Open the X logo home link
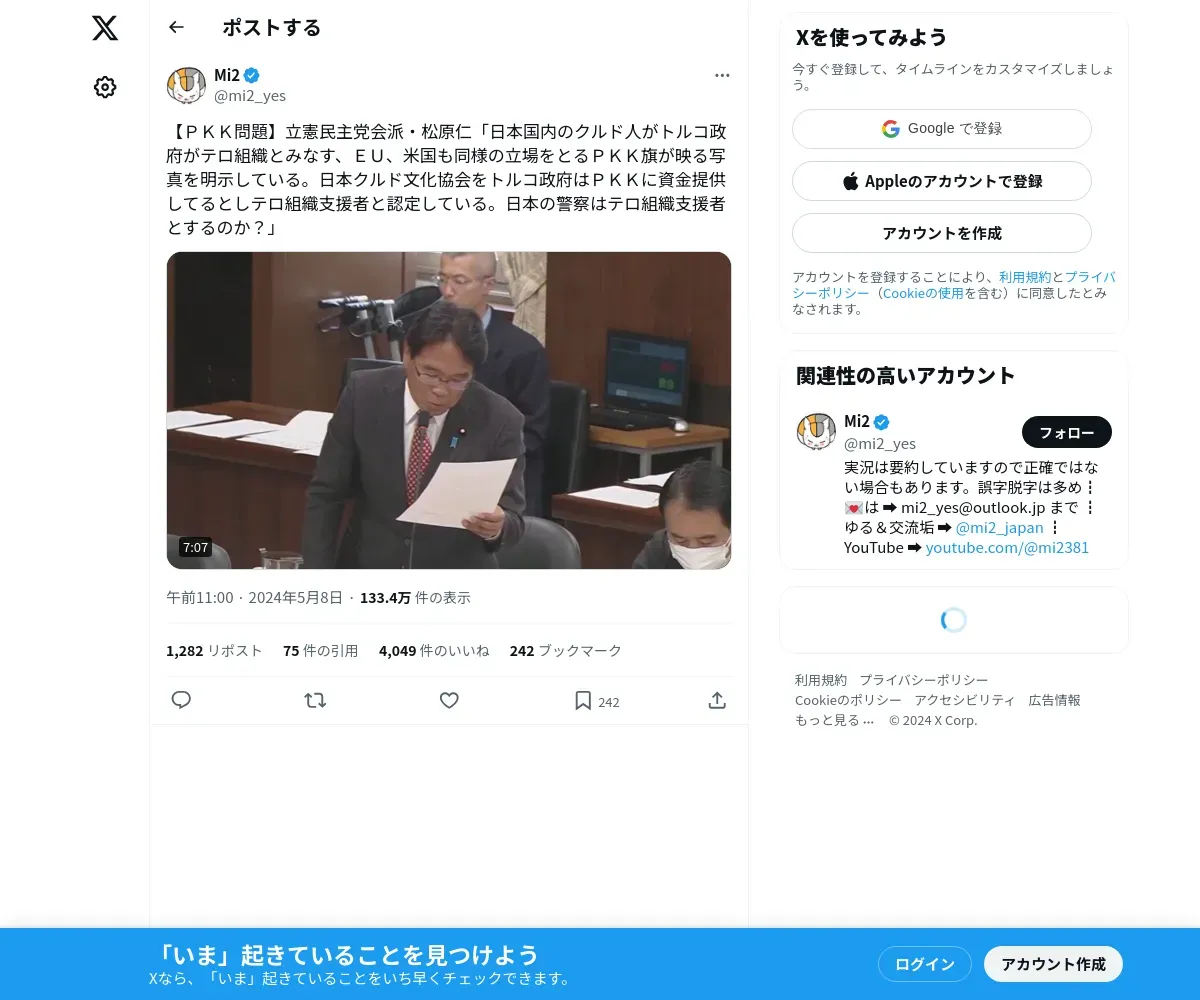1200x1000 pixels. [x=105, y=28]
